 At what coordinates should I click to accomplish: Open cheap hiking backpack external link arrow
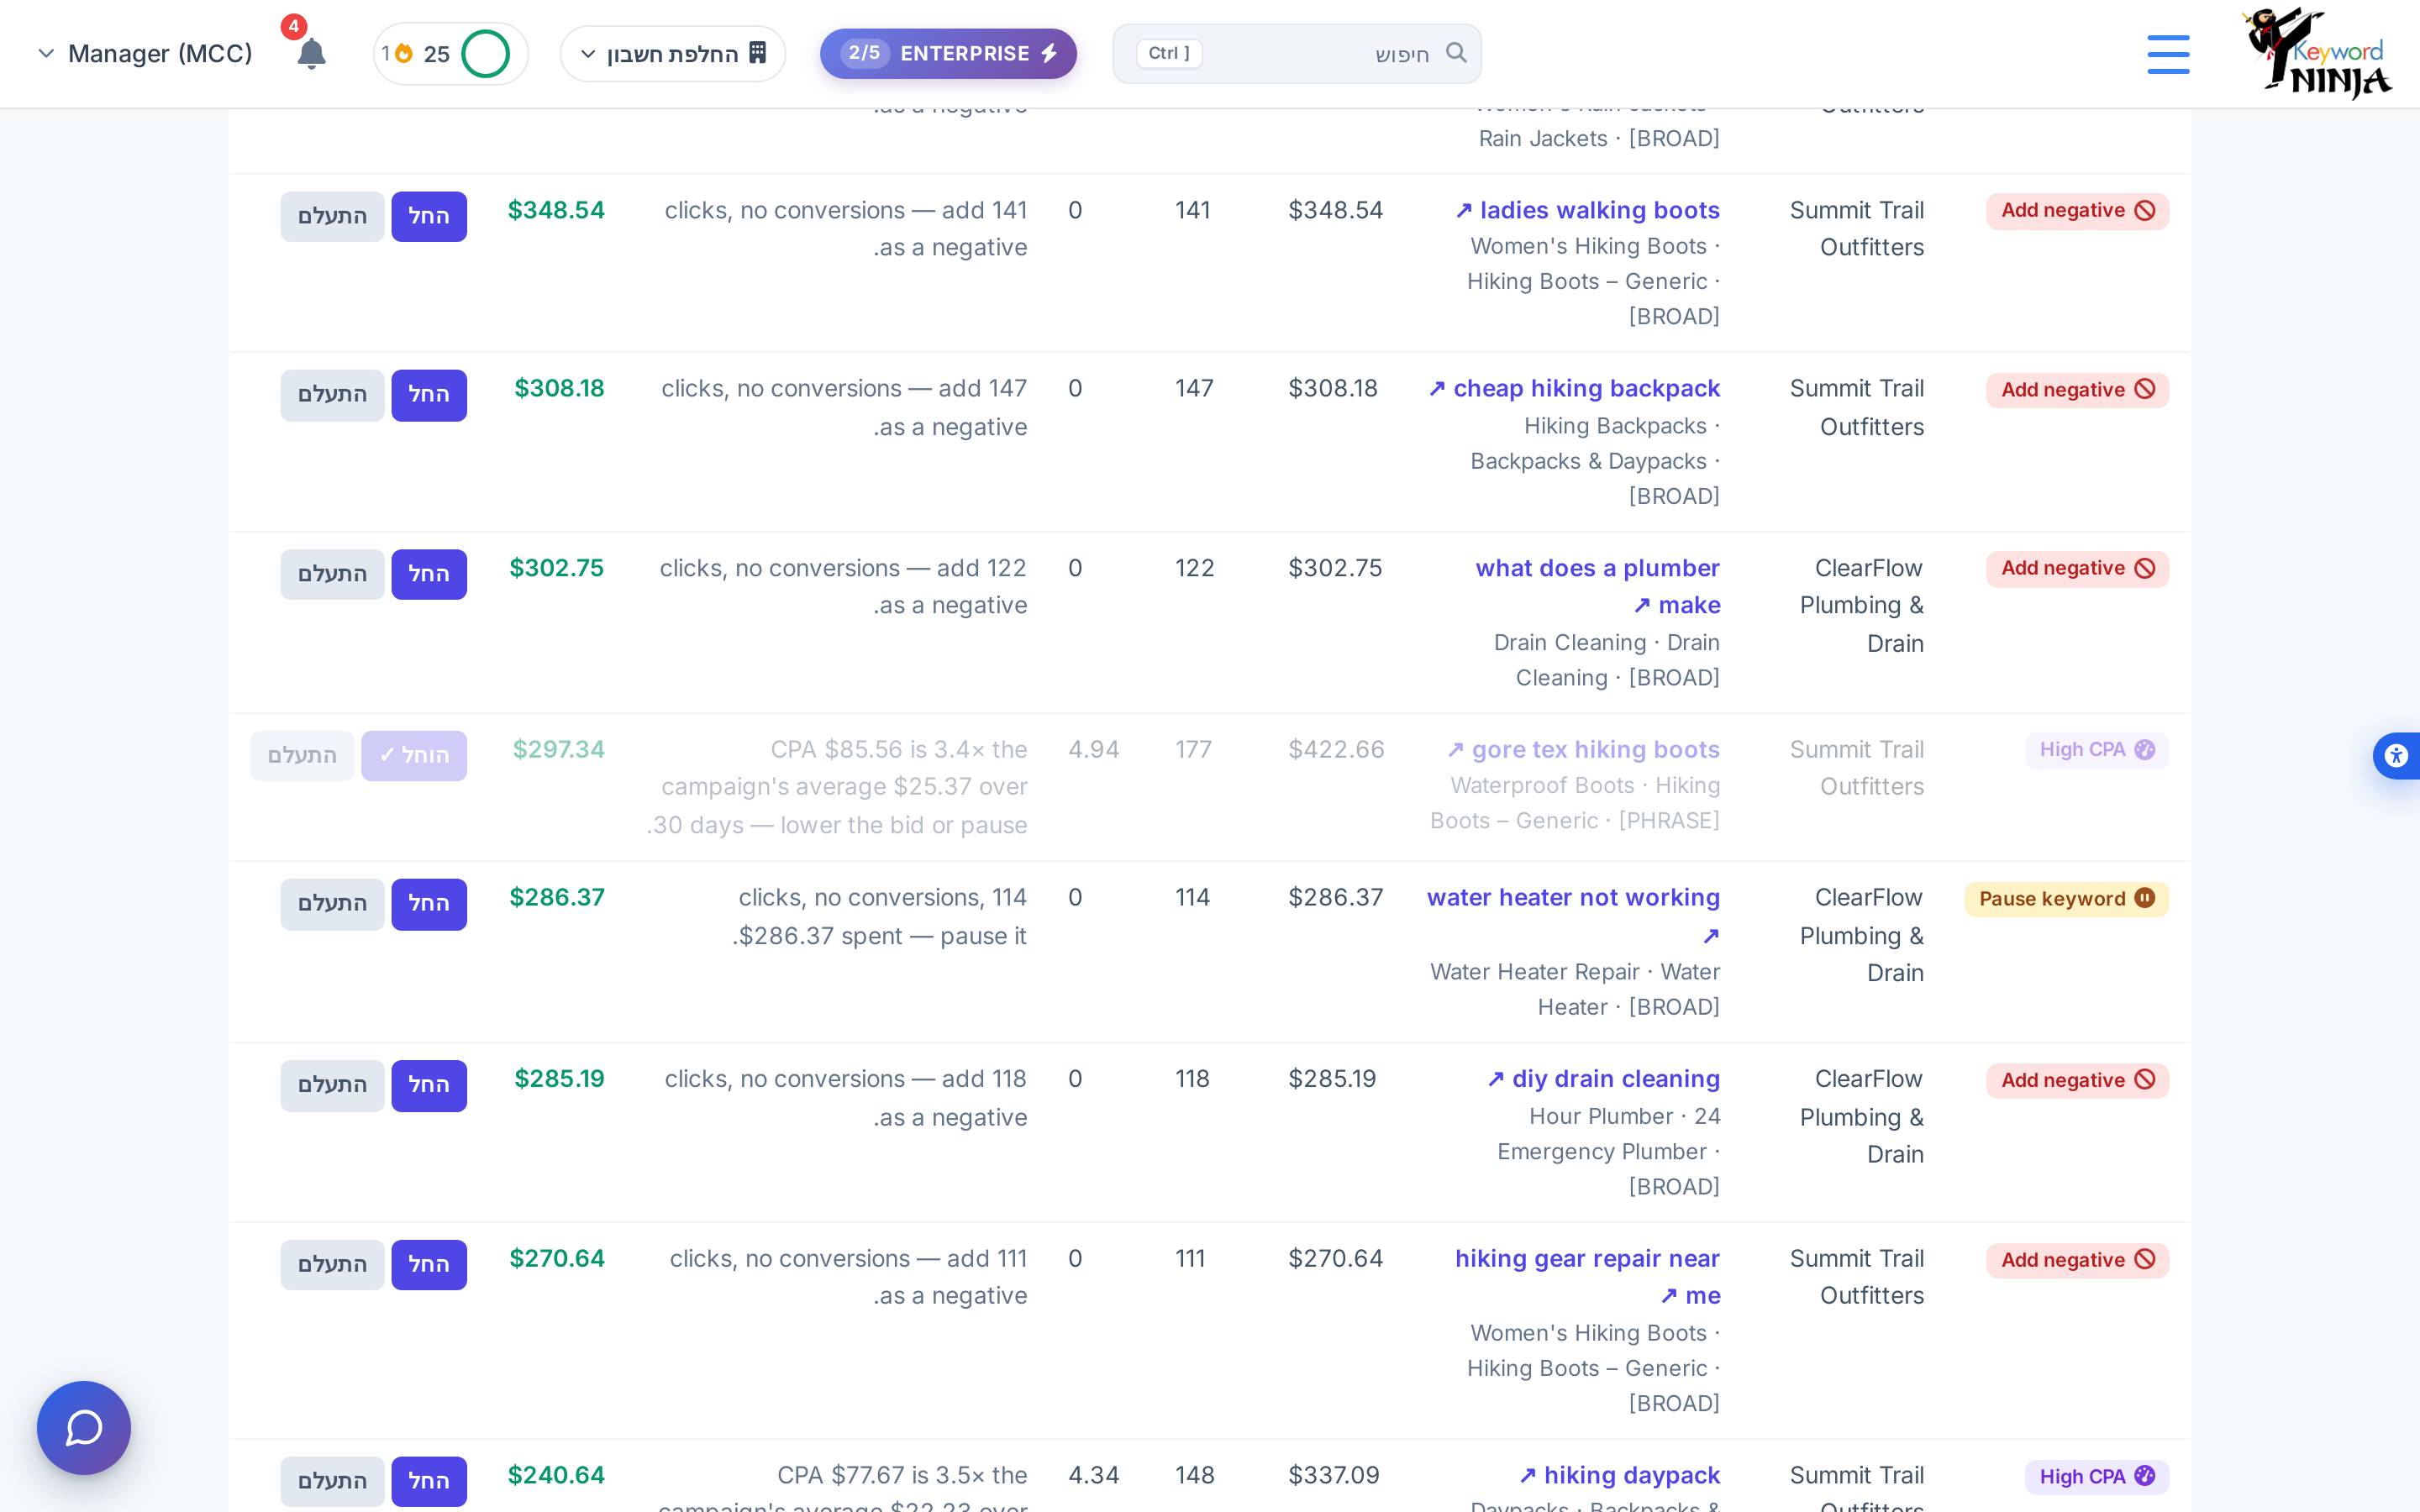[x=1437, y=389]
